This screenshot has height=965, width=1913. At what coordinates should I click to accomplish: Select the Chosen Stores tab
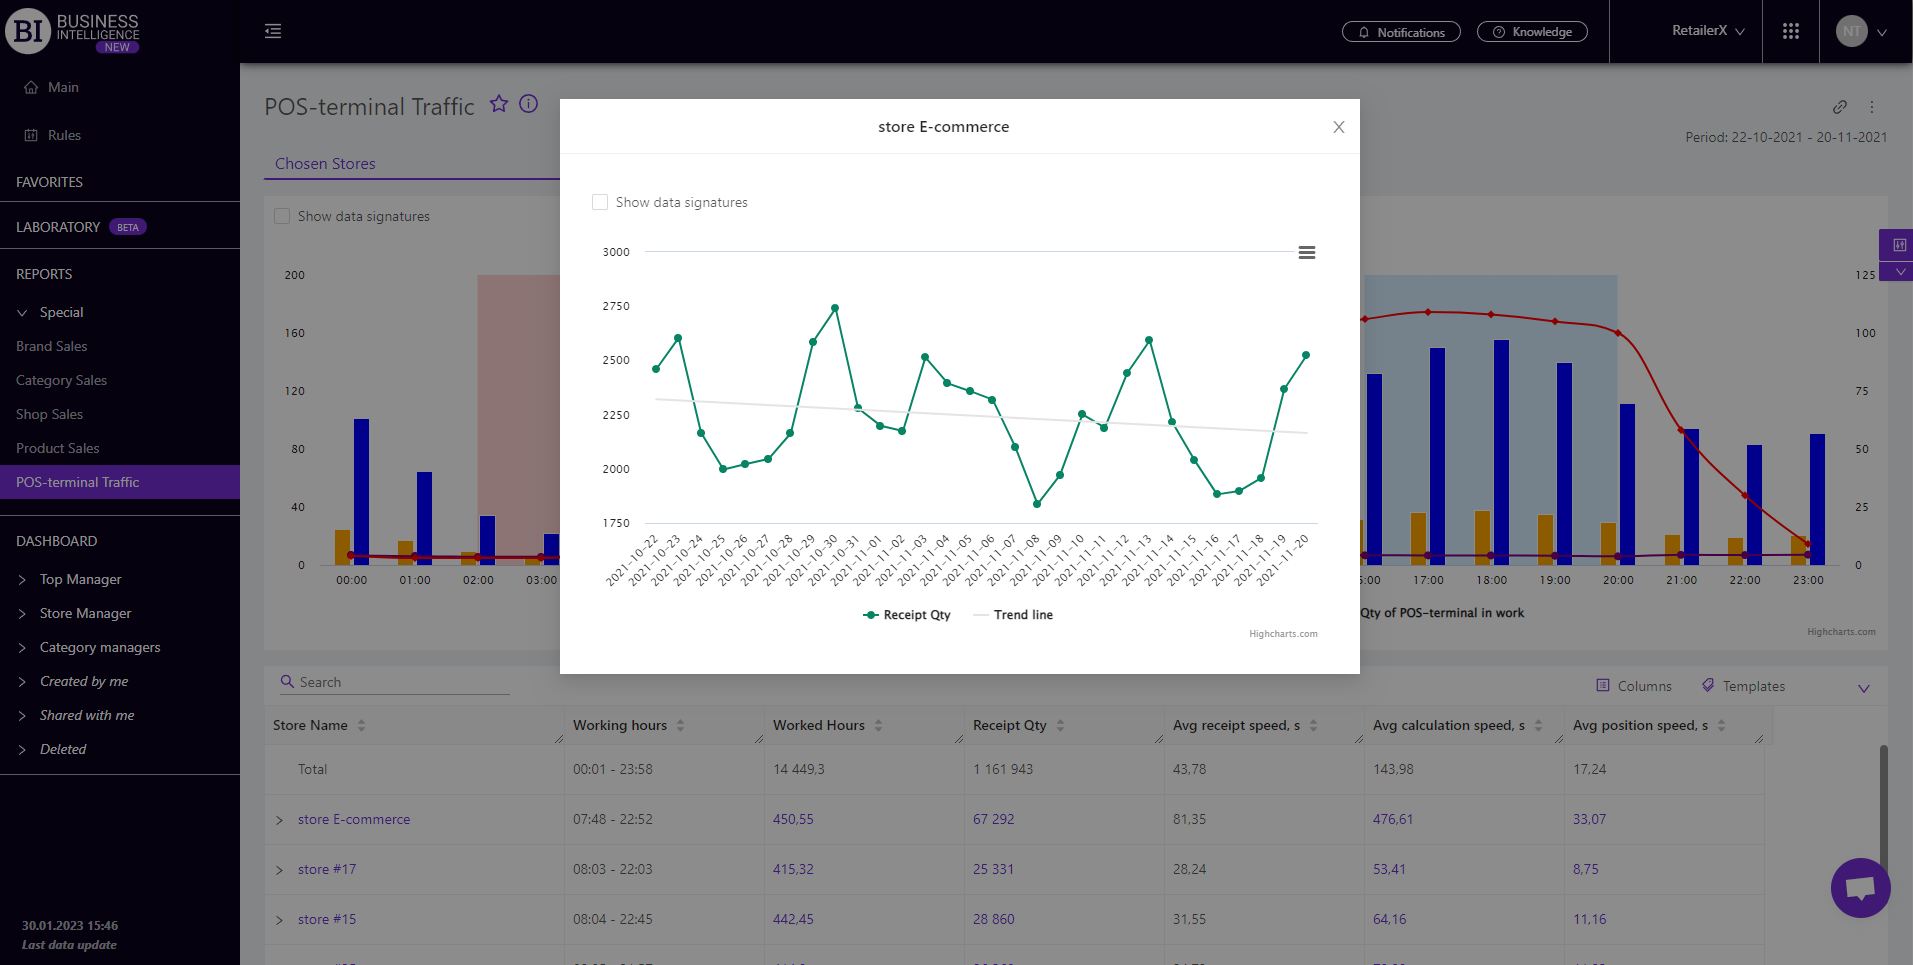pos(325,164)
